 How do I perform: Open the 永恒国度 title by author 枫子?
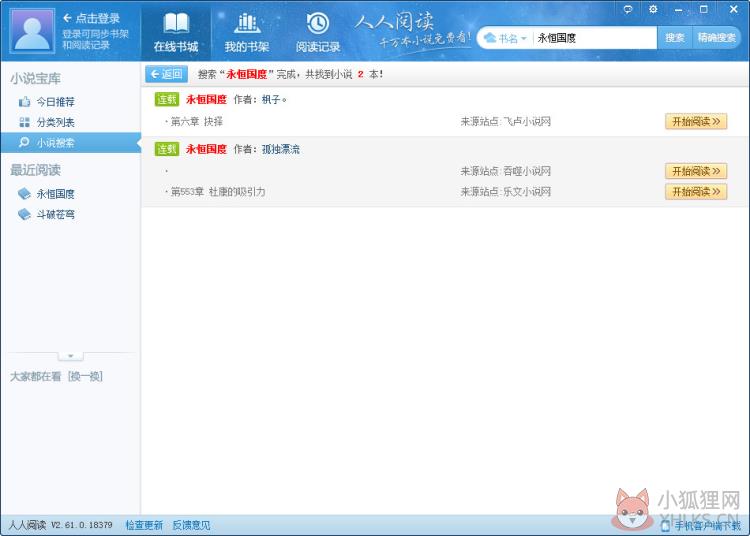point(206,99)
